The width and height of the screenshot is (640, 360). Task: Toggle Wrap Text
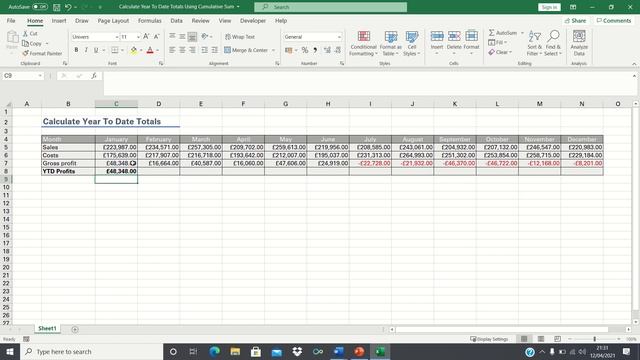click(240, 37)
